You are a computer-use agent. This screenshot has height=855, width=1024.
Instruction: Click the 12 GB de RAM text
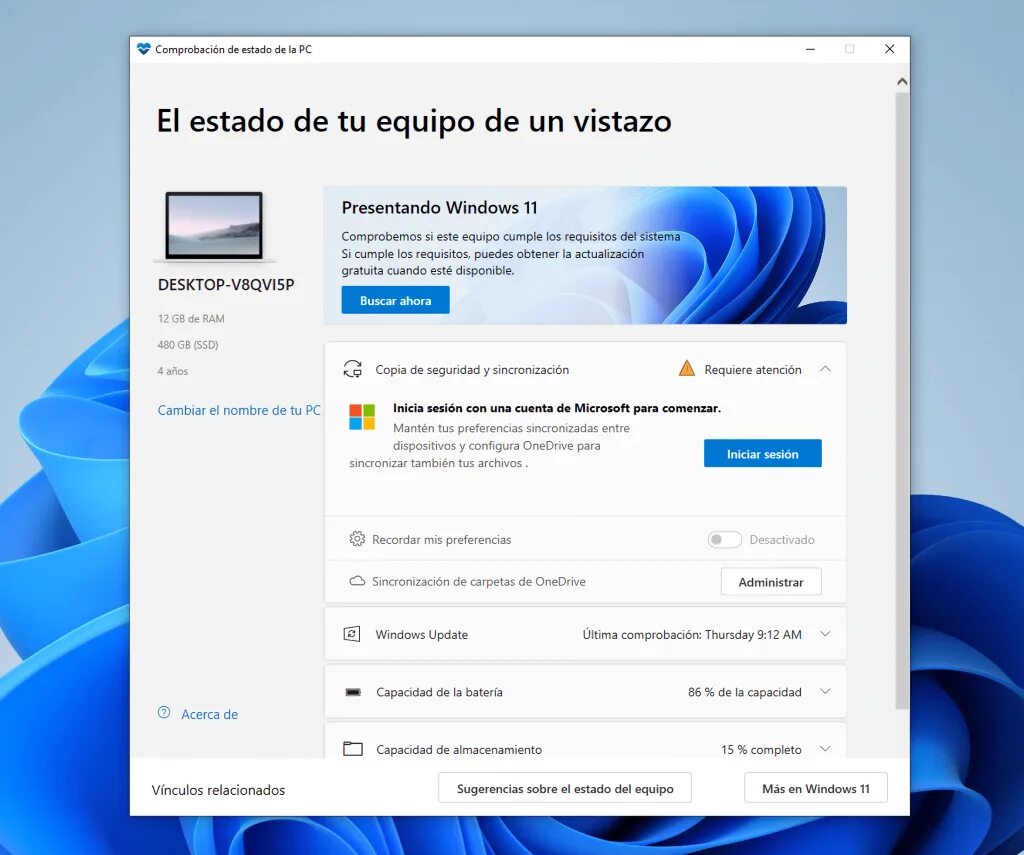[x=191, y=319]
